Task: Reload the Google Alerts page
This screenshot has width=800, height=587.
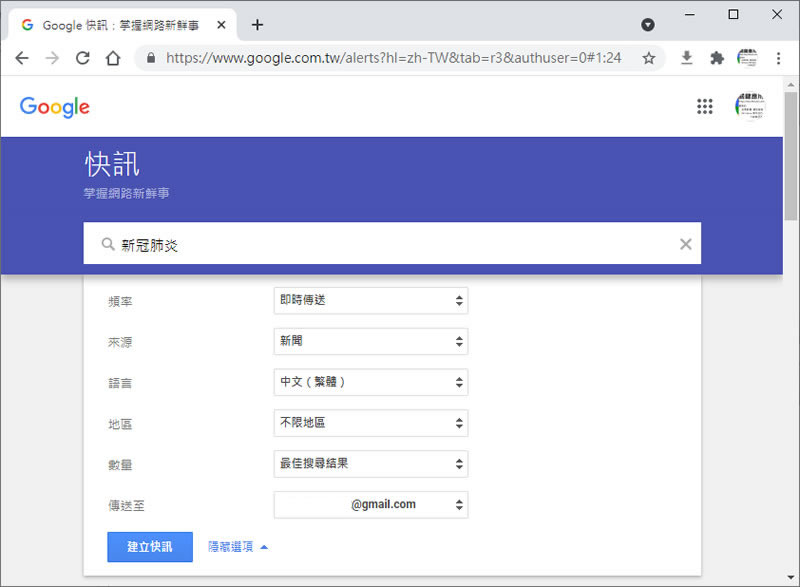Action: coord(83,58)
